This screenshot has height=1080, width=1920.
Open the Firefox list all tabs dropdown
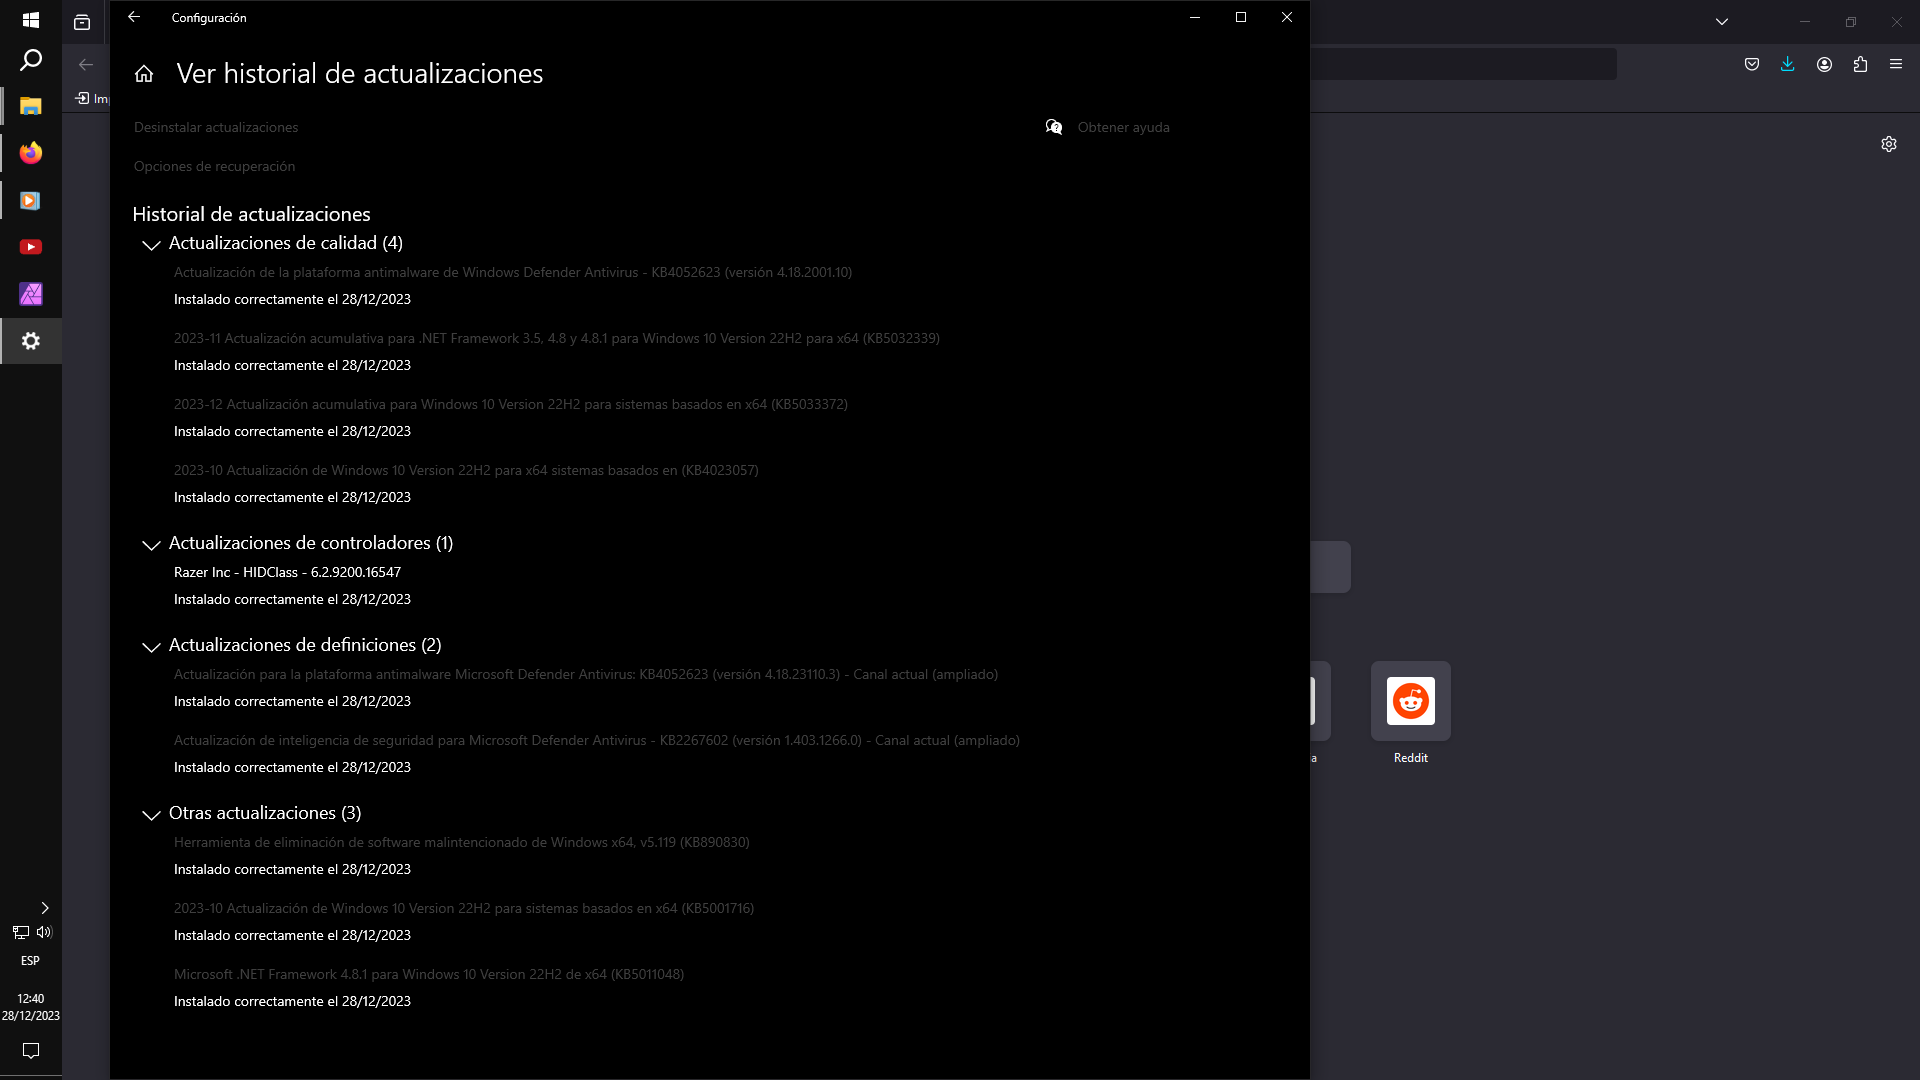tap(1722, 21)
